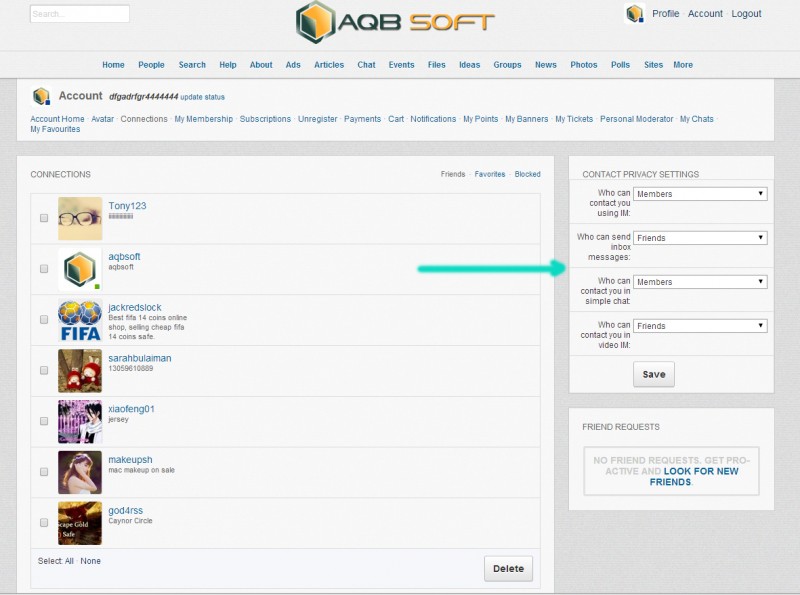Select the sarahbulaiman checkbox
This screenshot has width=800, height=595.
[x=44, y=370]
